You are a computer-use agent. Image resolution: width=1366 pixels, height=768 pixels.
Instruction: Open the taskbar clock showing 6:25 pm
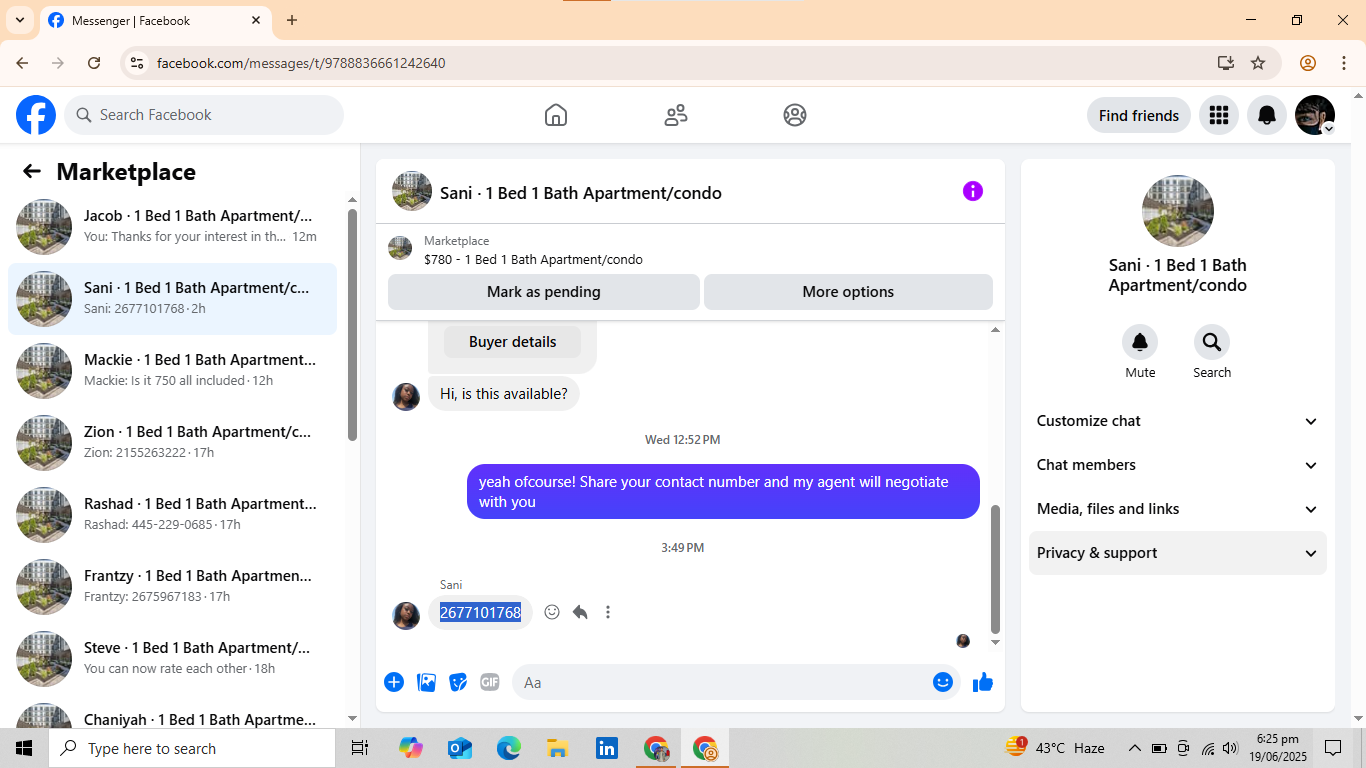1277,748
